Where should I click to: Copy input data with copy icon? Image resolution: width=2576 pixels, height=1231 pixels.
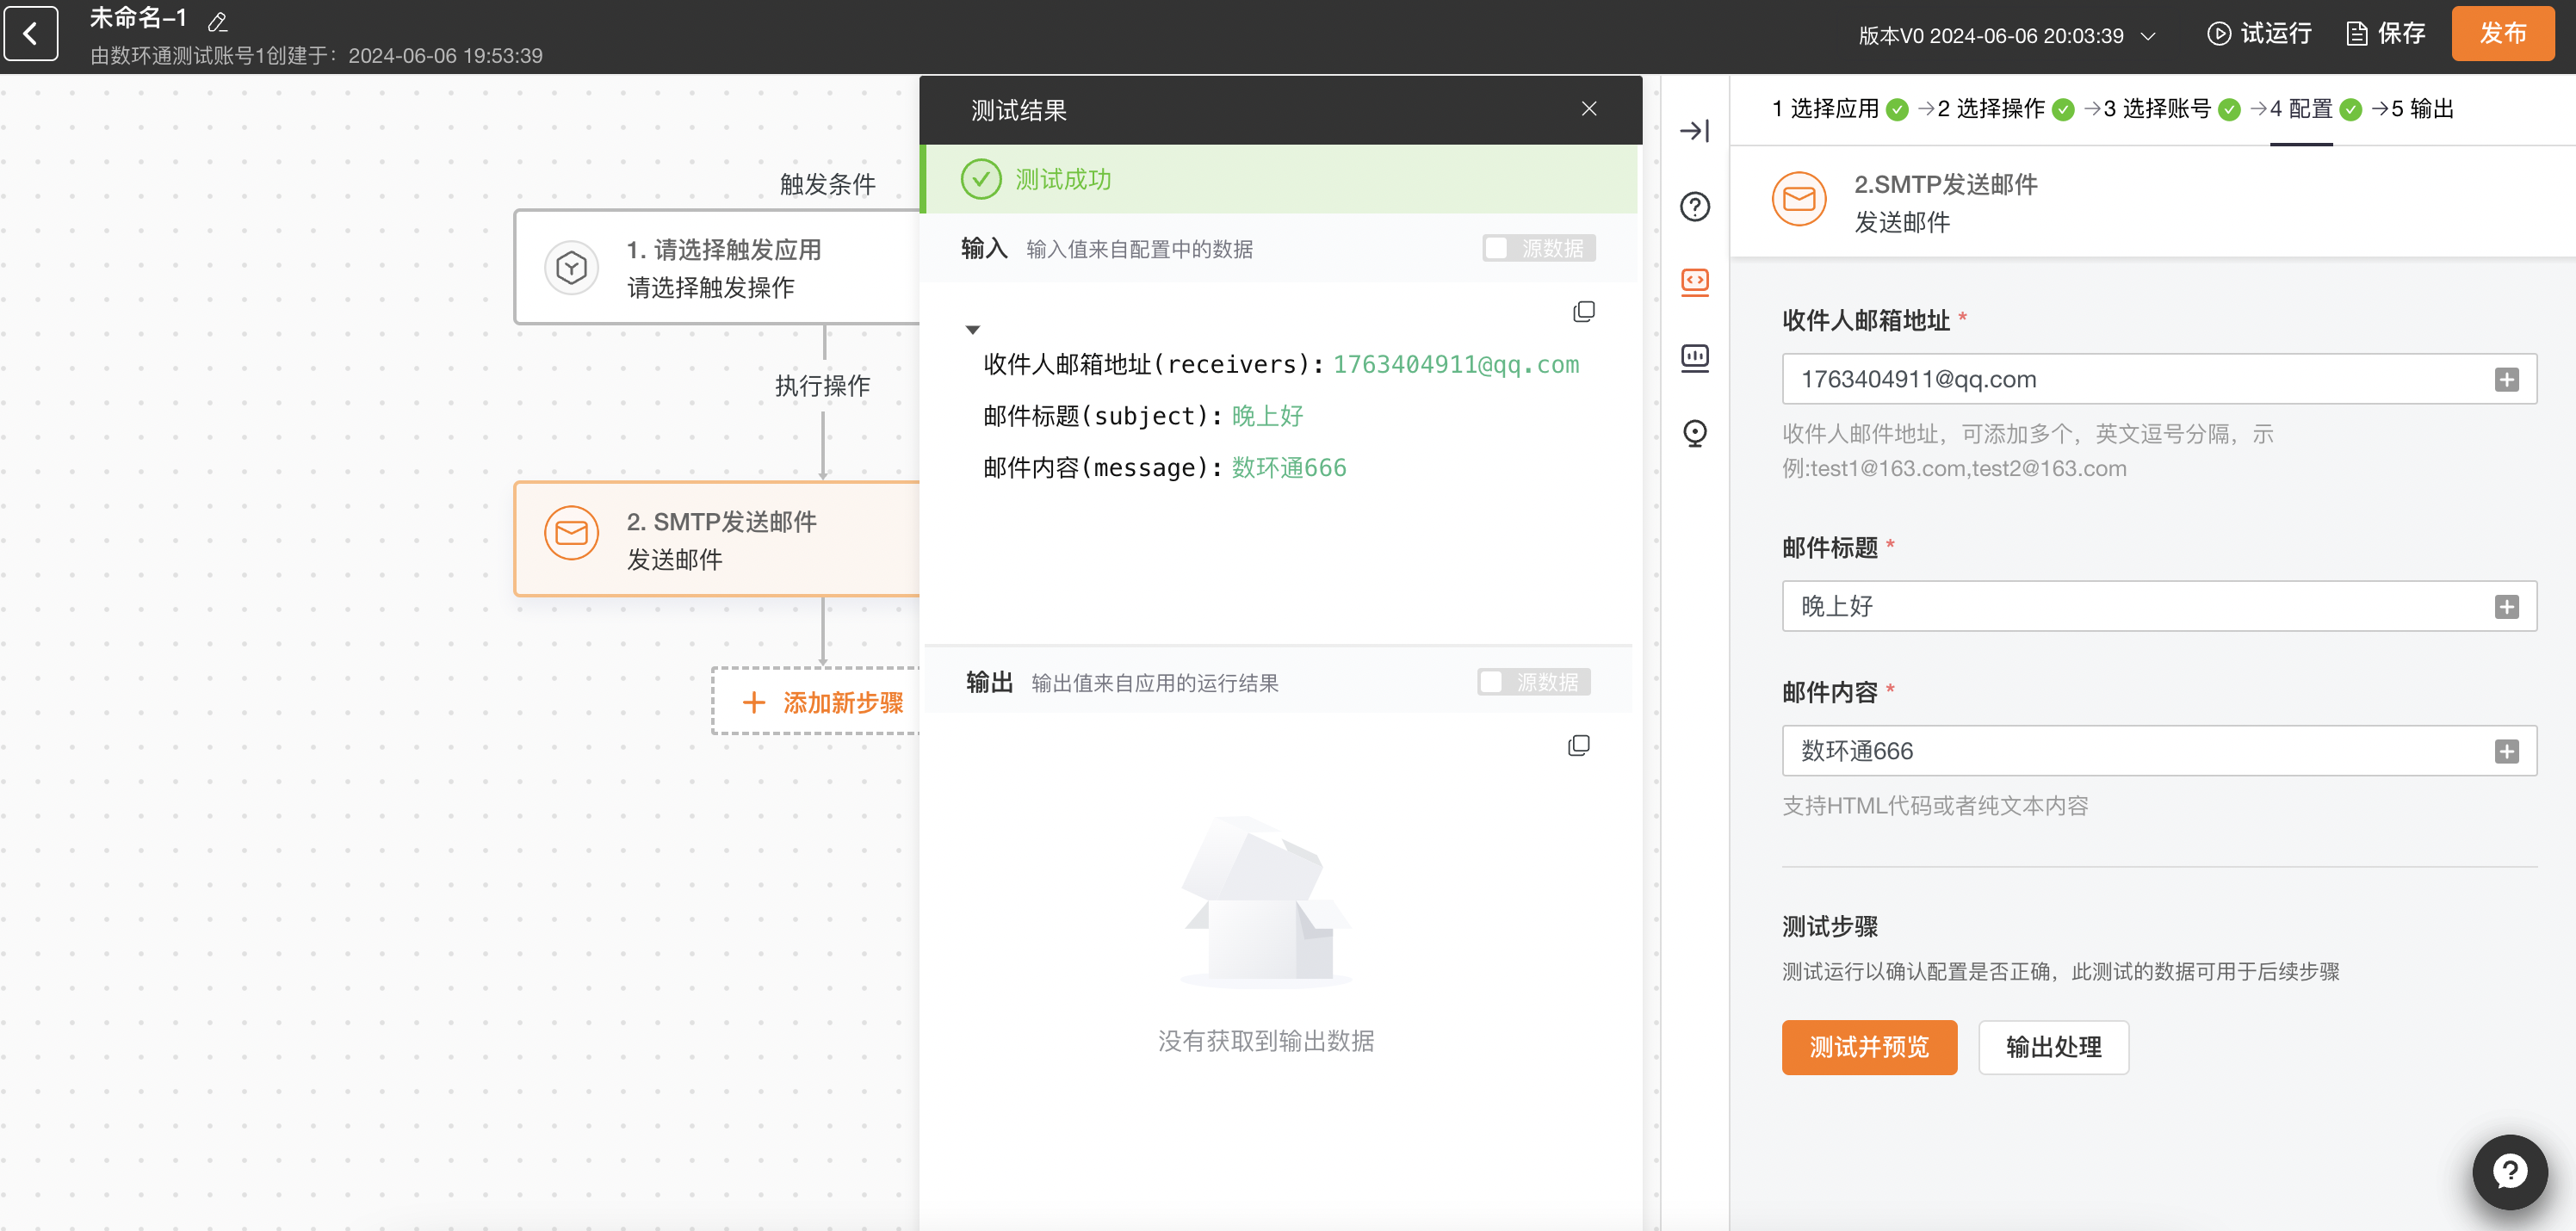[x=1583, y=312]
